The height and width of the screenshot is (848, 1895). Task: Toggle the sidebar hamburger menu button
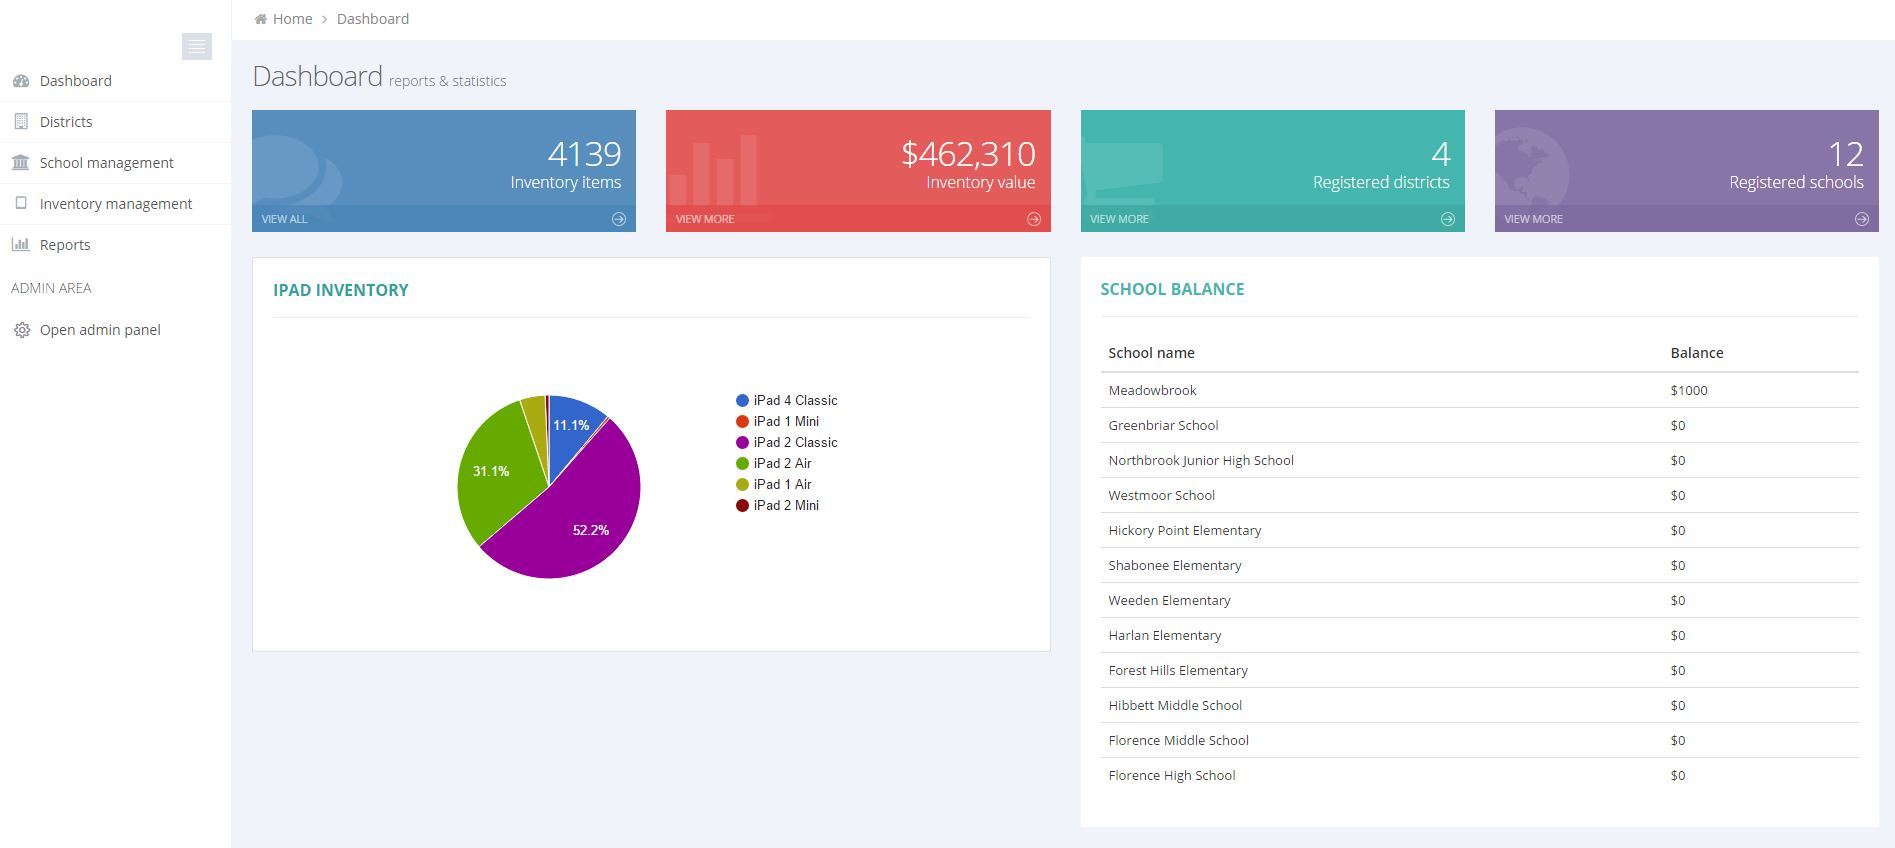pyautogui.click(x=196, y=46)
